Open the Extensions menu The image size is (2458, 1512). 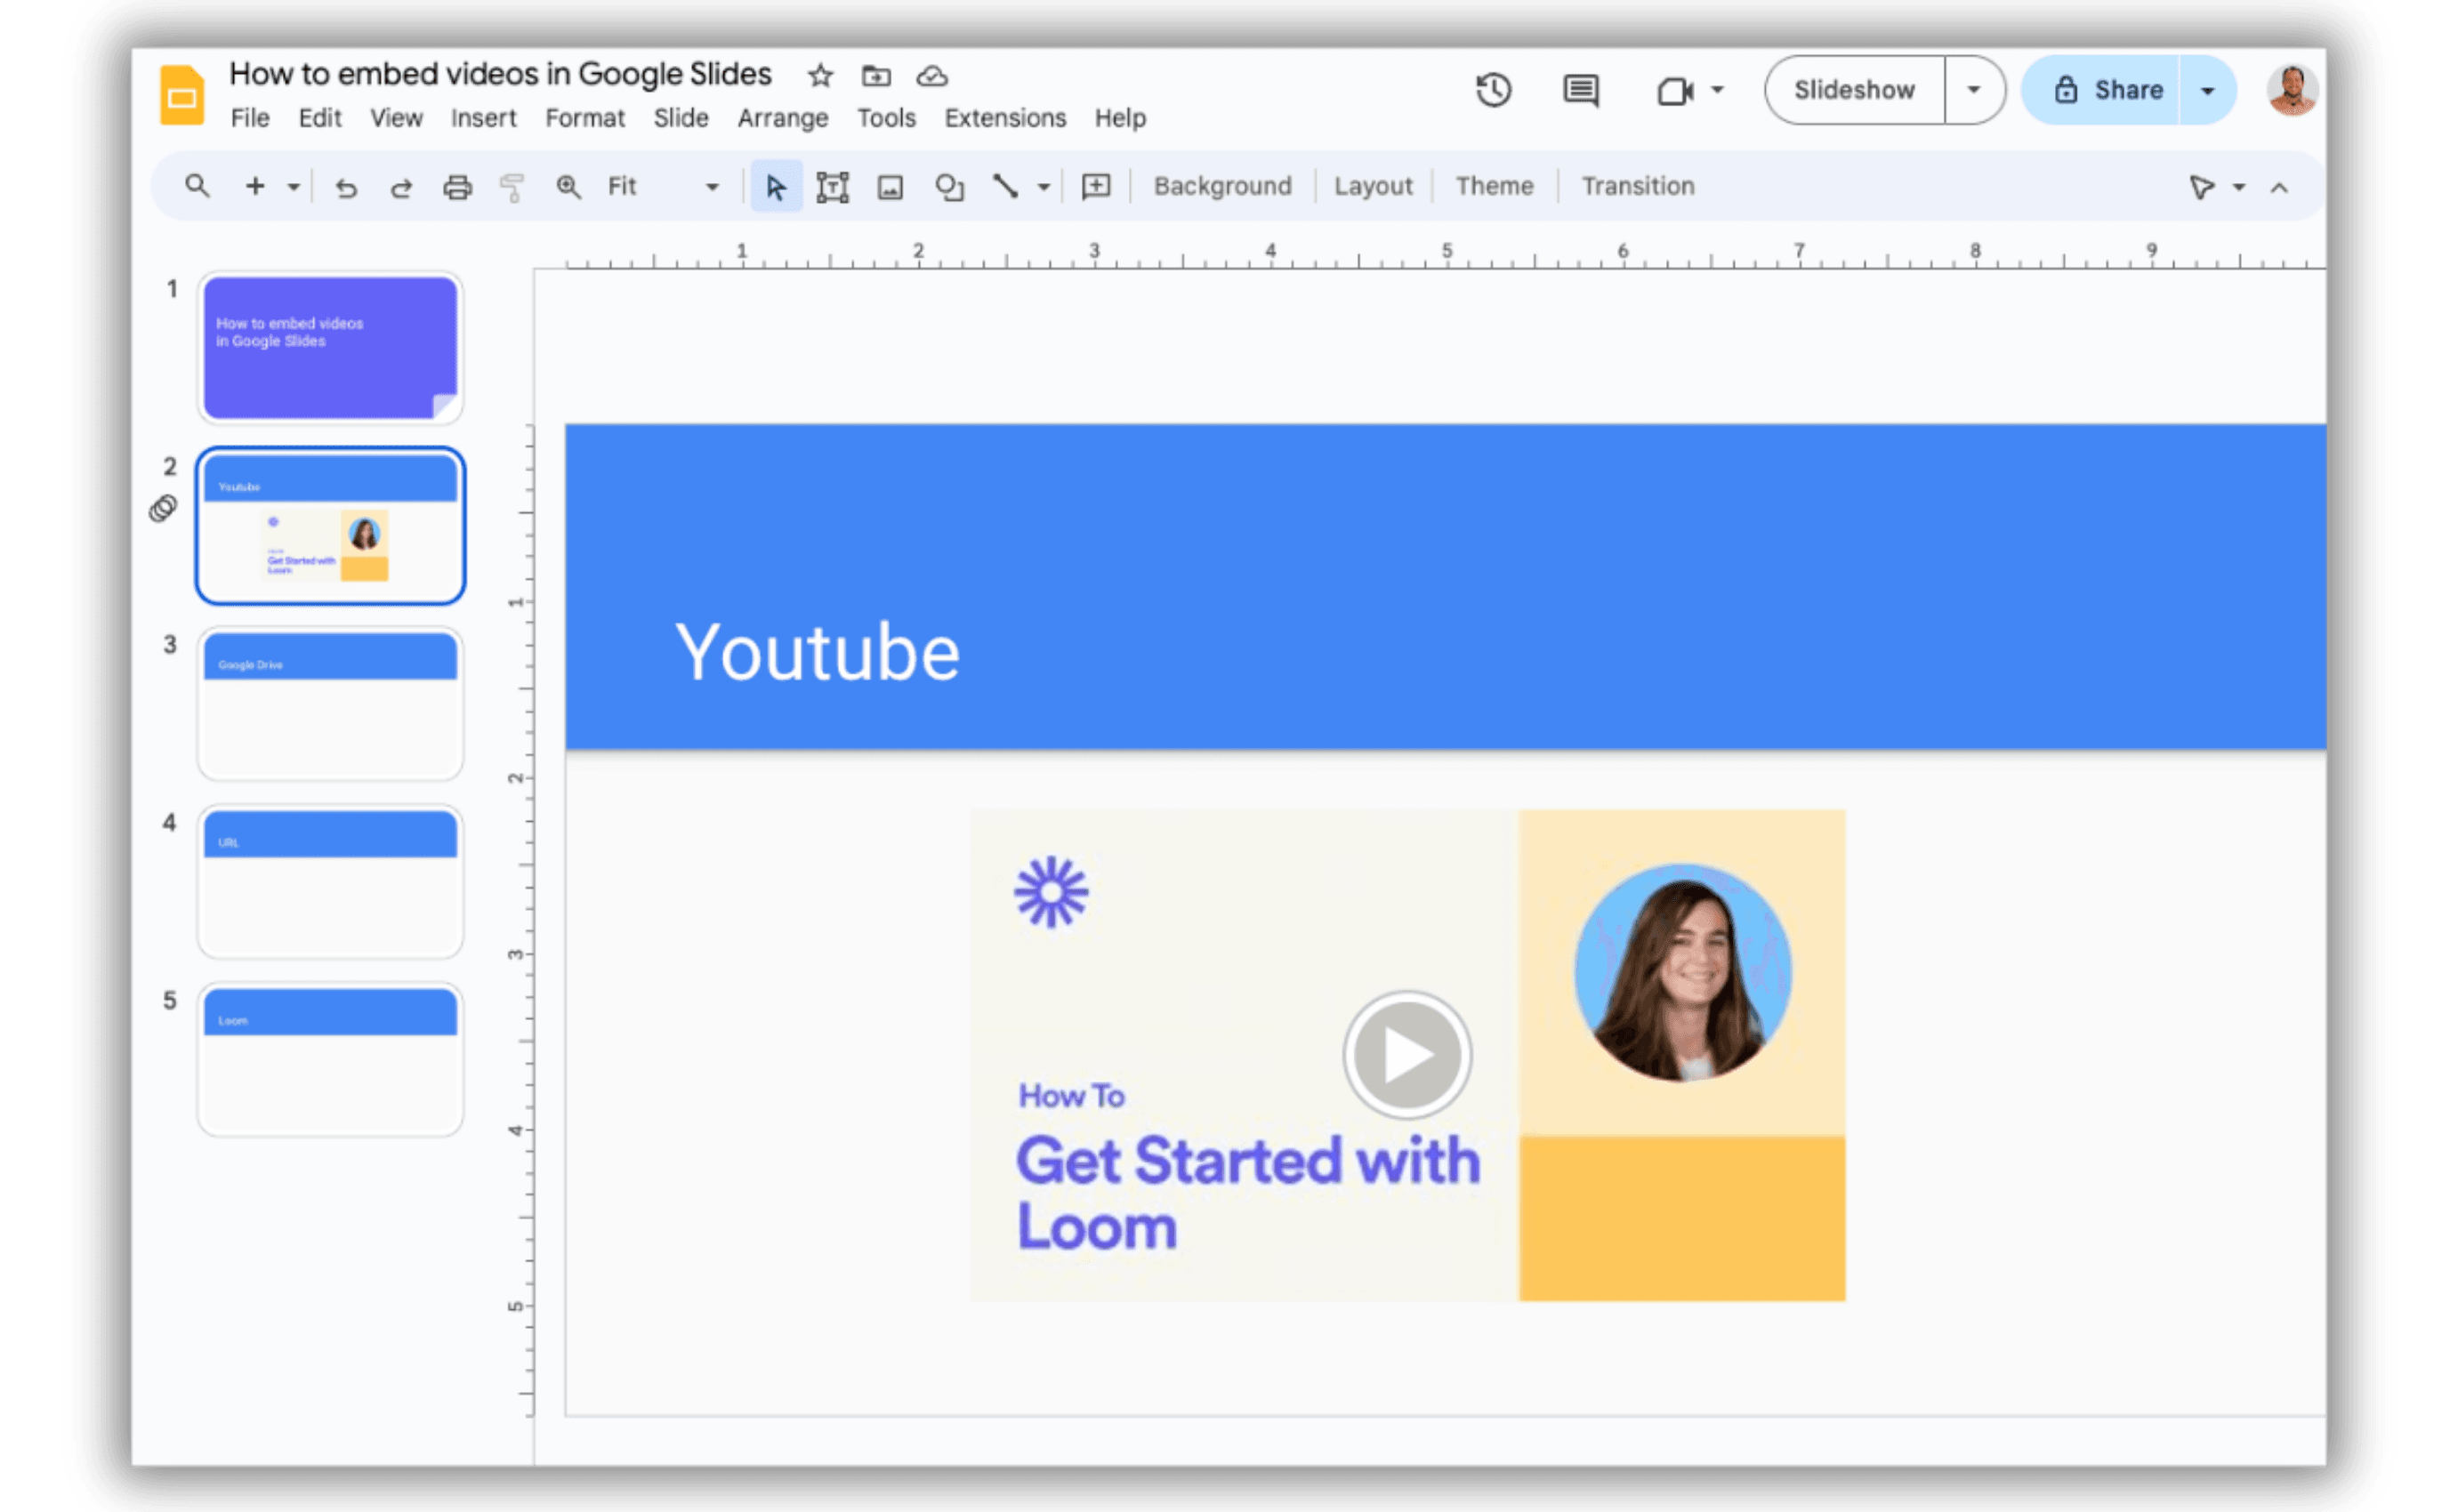1004,118
